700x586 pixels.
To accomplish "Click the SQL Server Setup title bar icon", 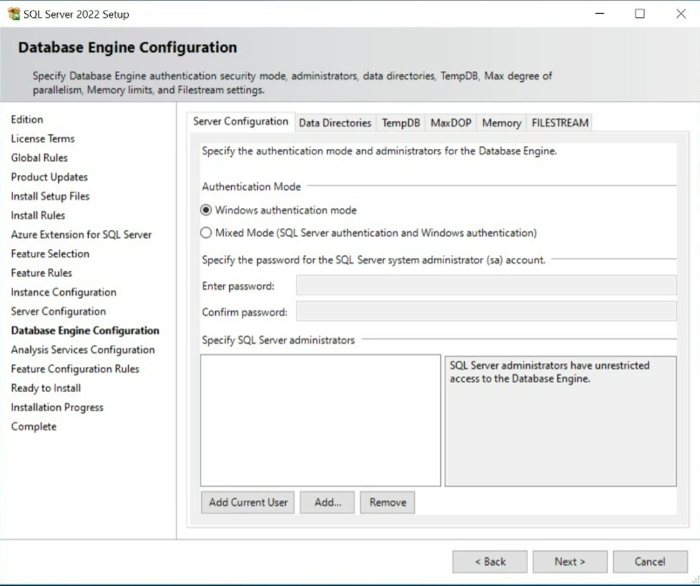I will [14, 14].
